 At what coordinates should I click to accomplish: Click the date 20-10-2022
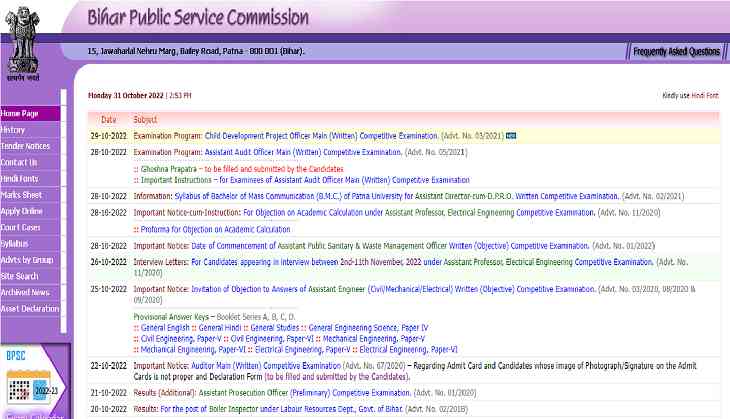[x=108, y=409]
